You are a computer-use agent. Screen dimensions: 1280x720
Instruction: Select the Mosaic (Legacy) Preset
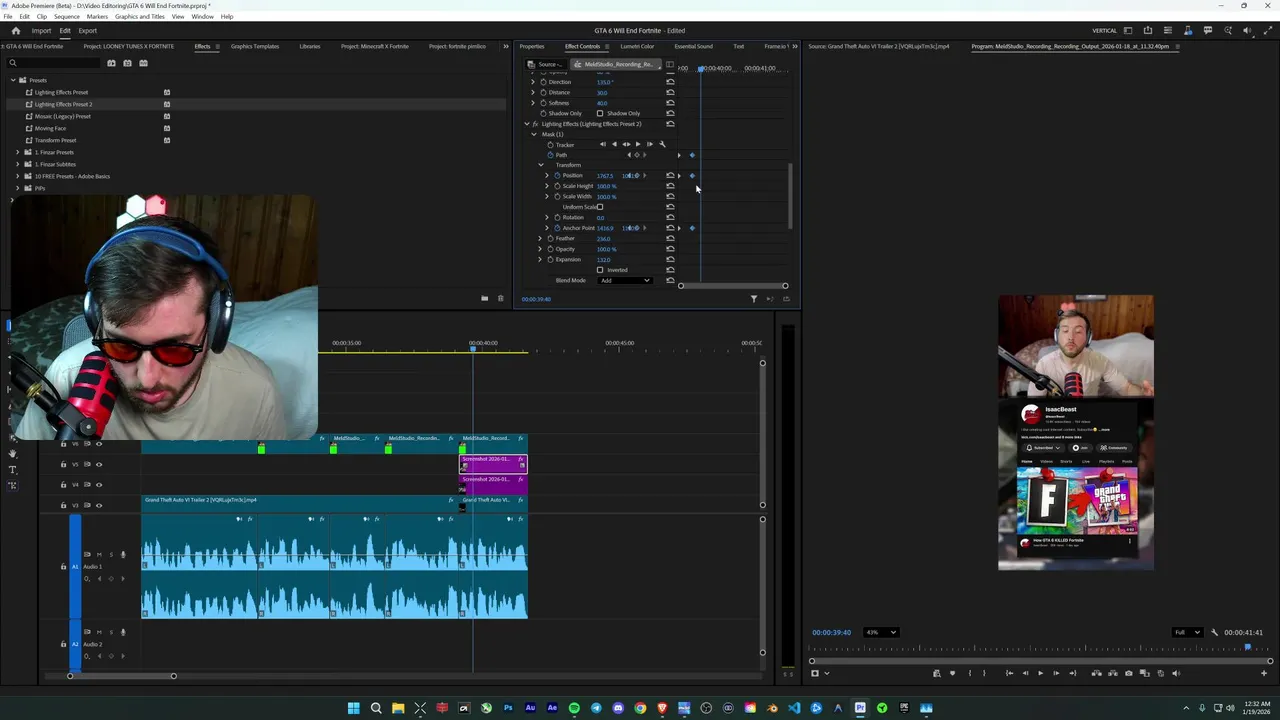point(62,116)
